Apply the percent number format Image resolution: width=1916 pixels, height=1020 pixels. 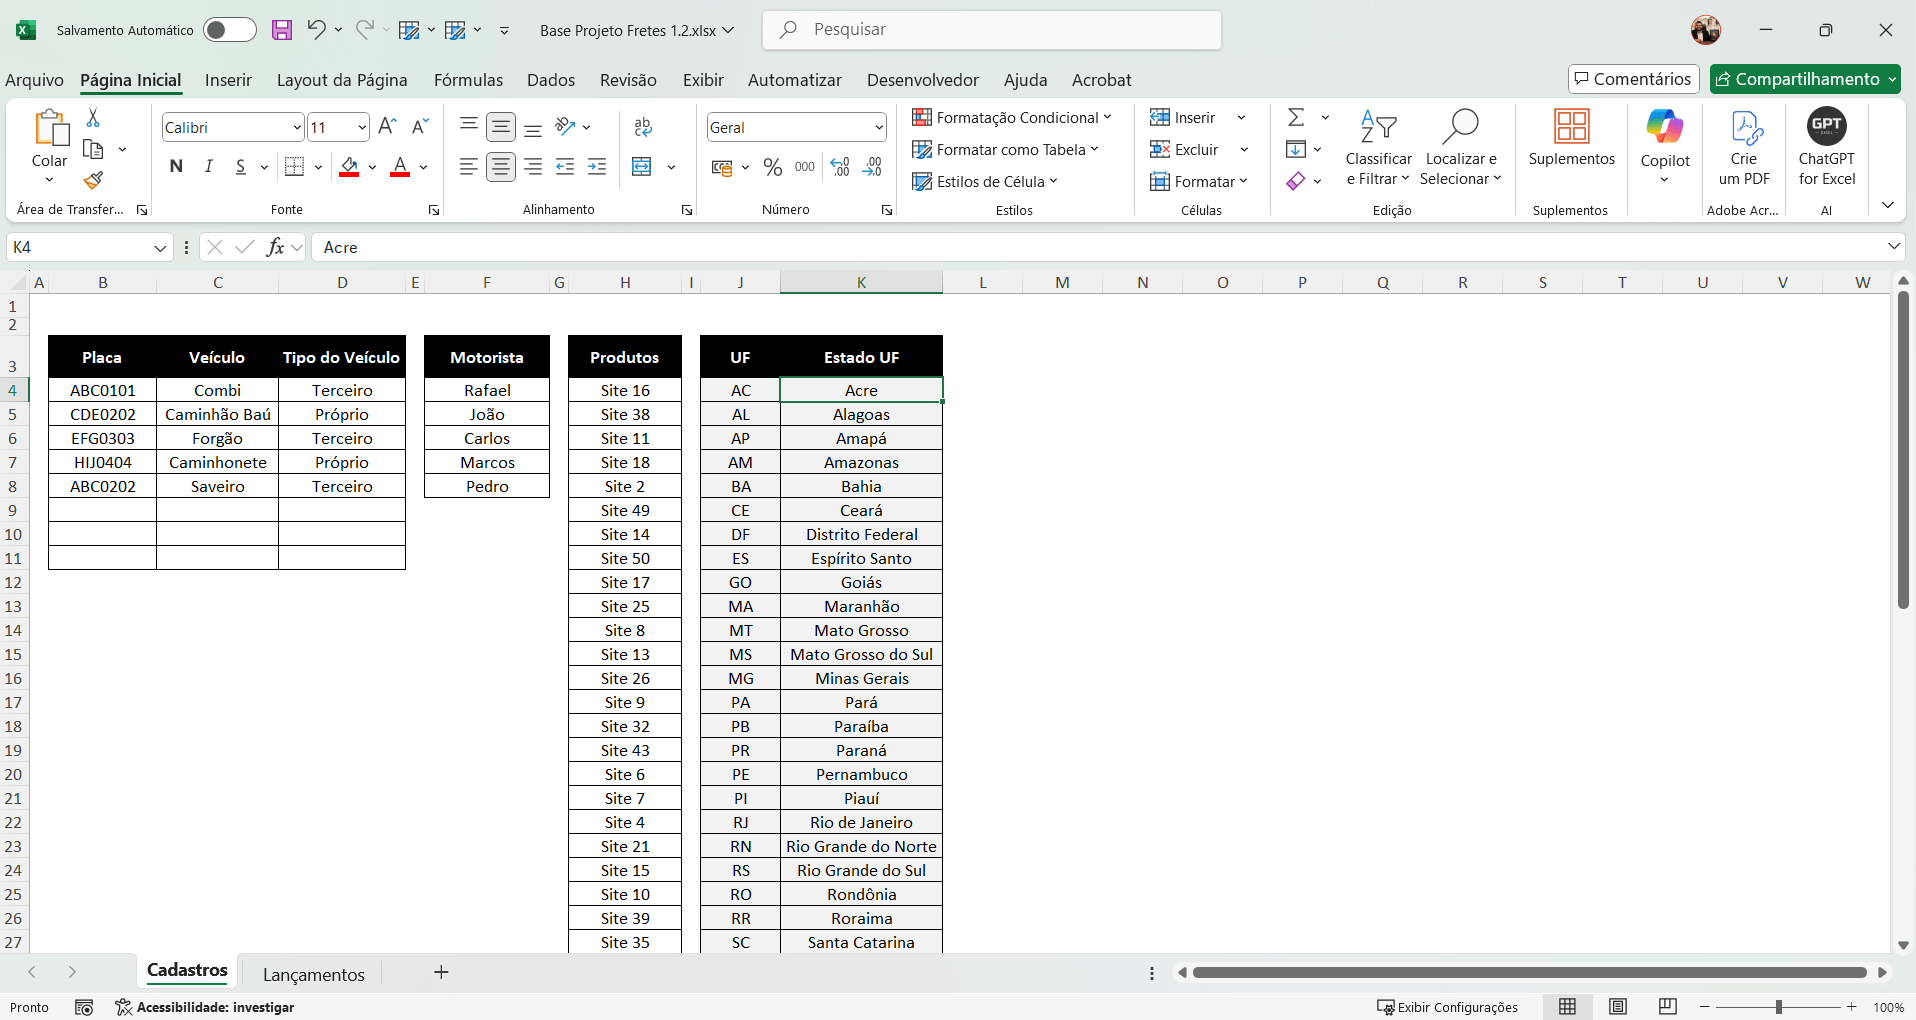pyautogui.click(x=772, y=167)
